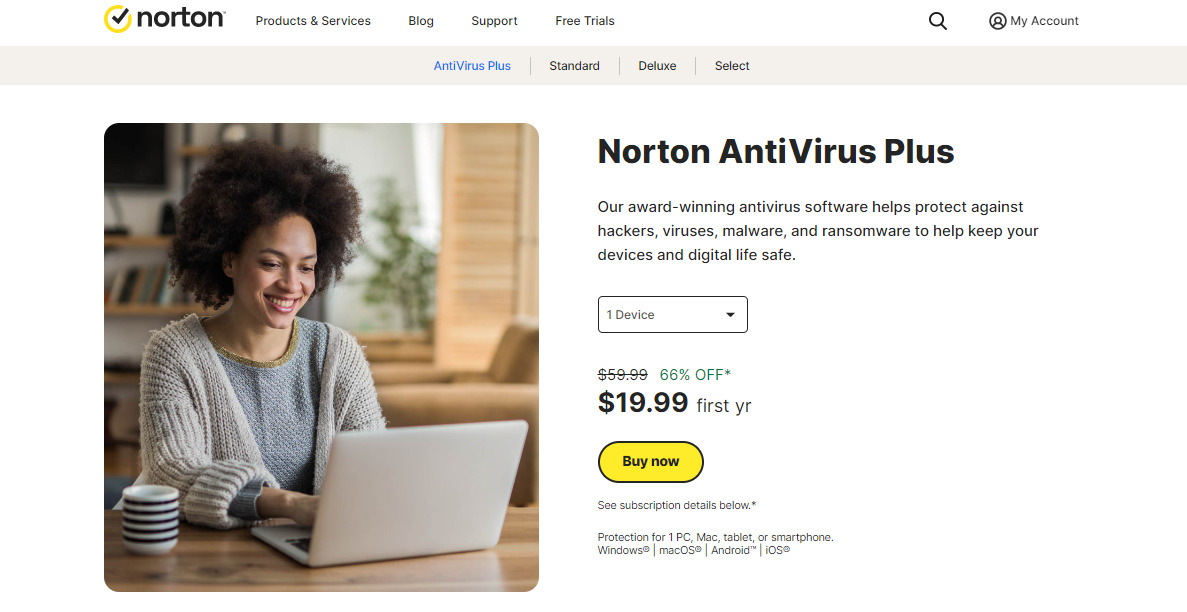The height and width of the screenshot is (612, 1187).
Task: Open the Support menu item
Action: pyautogui.click(x=494, y=21)
